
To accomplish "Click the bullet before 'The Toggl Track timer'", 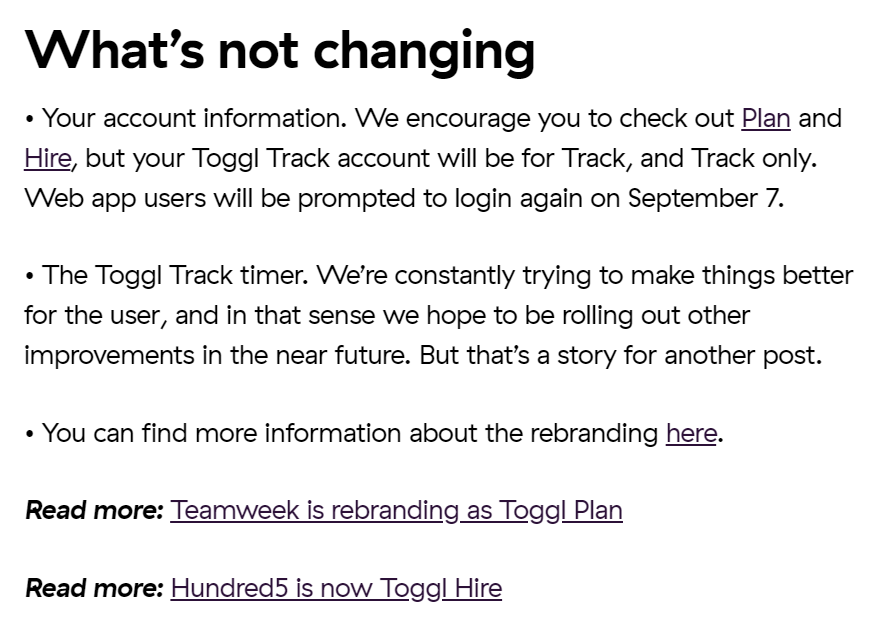I will (29, 277).
